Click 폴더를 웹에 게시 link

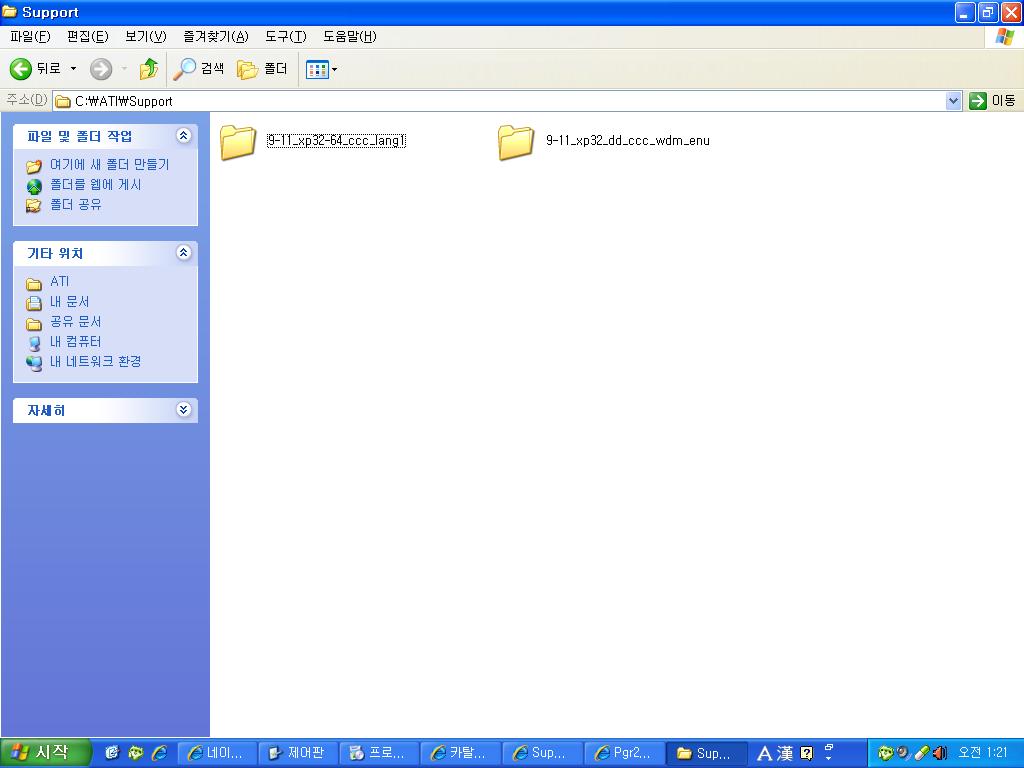coord(95,185)
